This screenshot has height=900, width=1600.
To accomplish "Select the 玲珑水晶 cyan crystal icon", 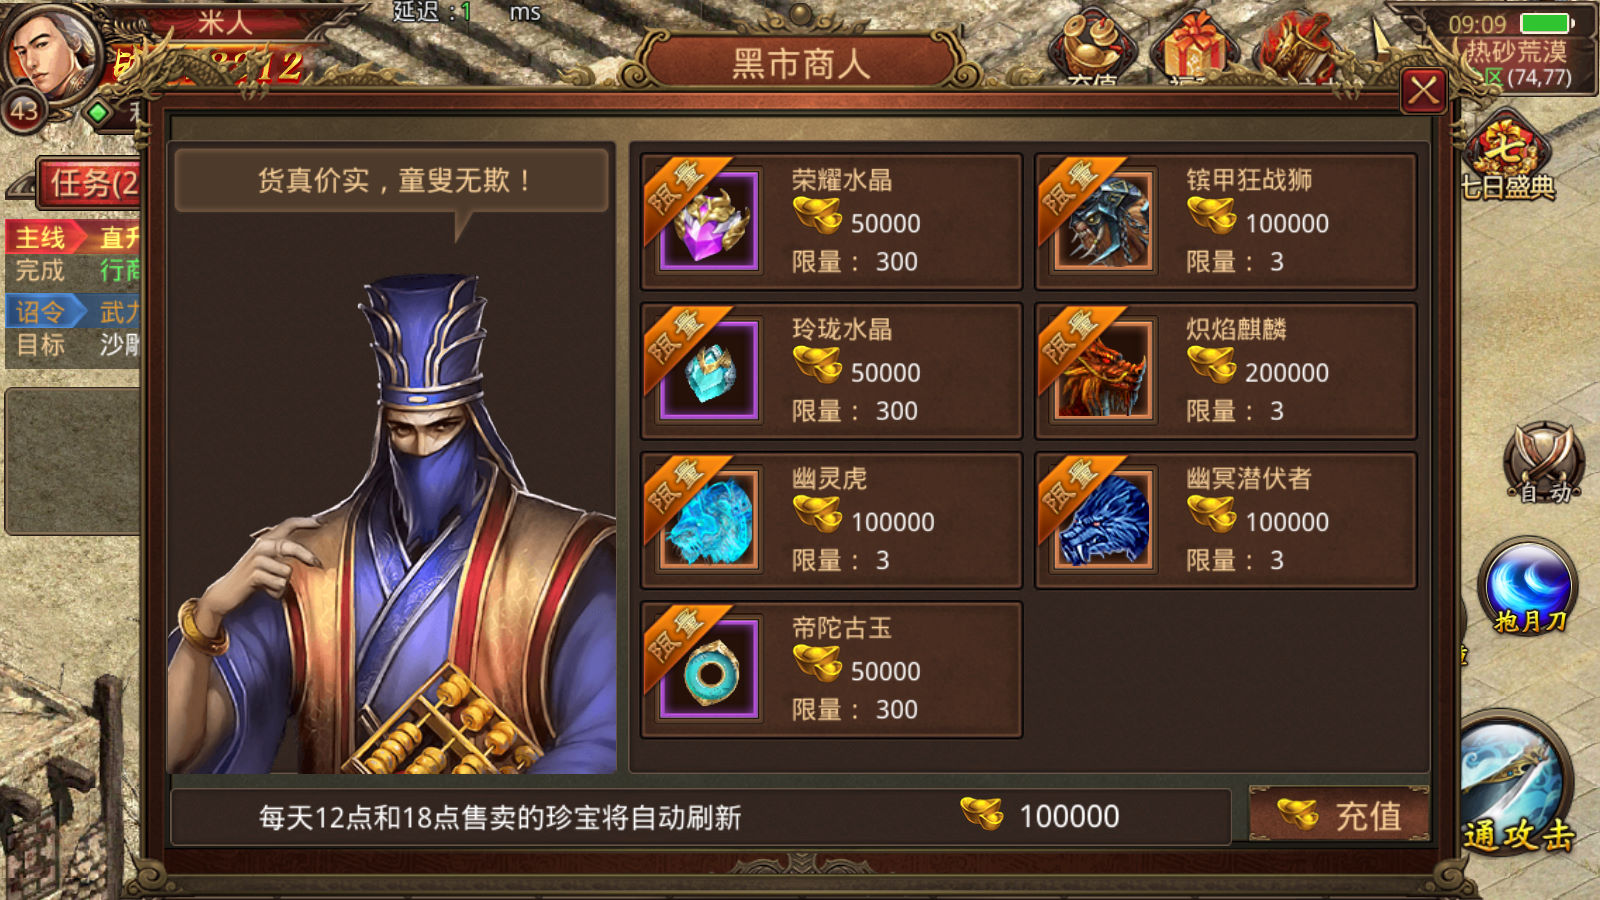I will pos(708,370).
